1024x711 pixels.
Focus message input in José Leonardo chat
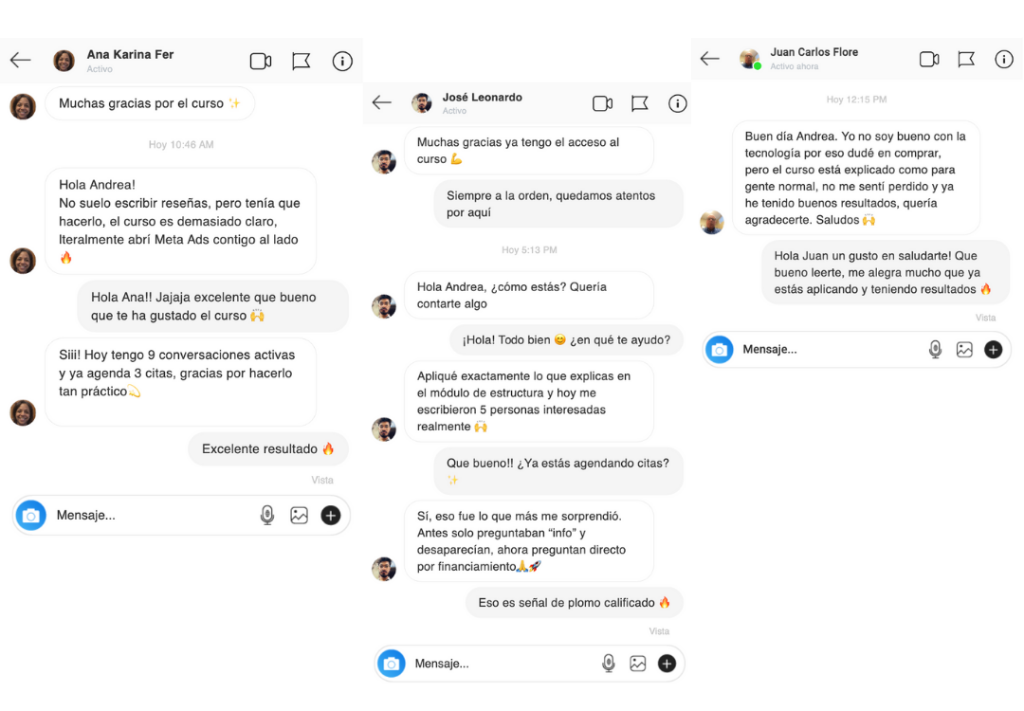click(500, 663)
